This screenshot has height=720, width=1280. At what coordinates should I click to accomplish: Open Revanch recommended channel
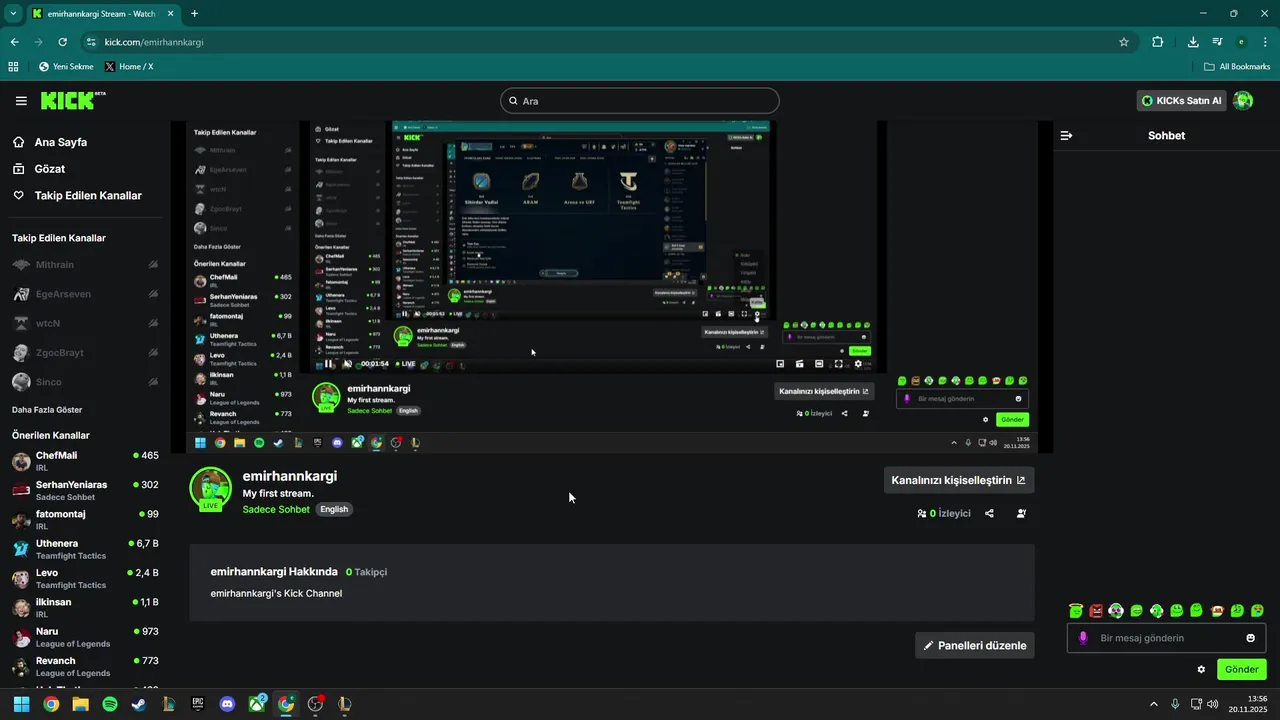(x=85, y=666)
